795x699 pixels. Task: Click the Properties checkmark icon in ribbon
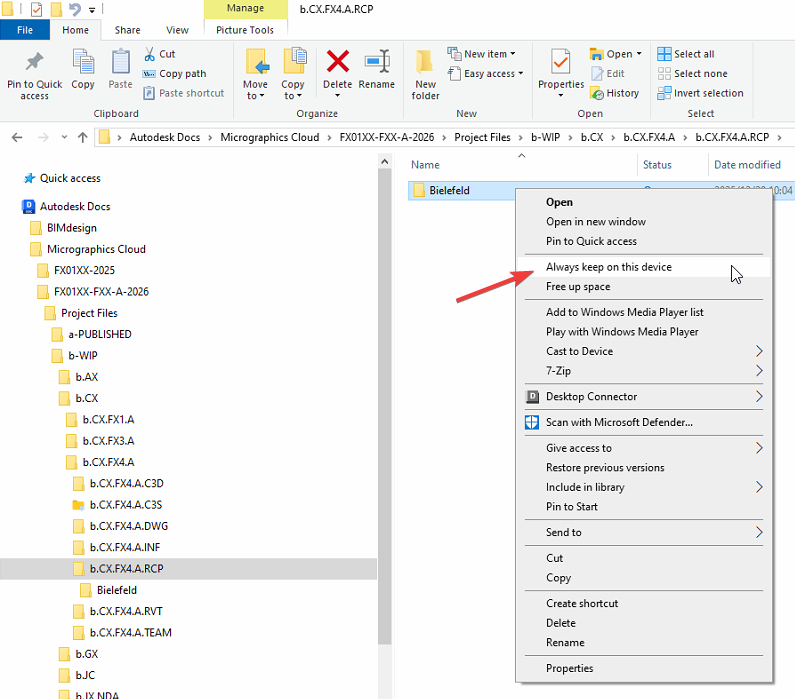(x=561, y=62)
